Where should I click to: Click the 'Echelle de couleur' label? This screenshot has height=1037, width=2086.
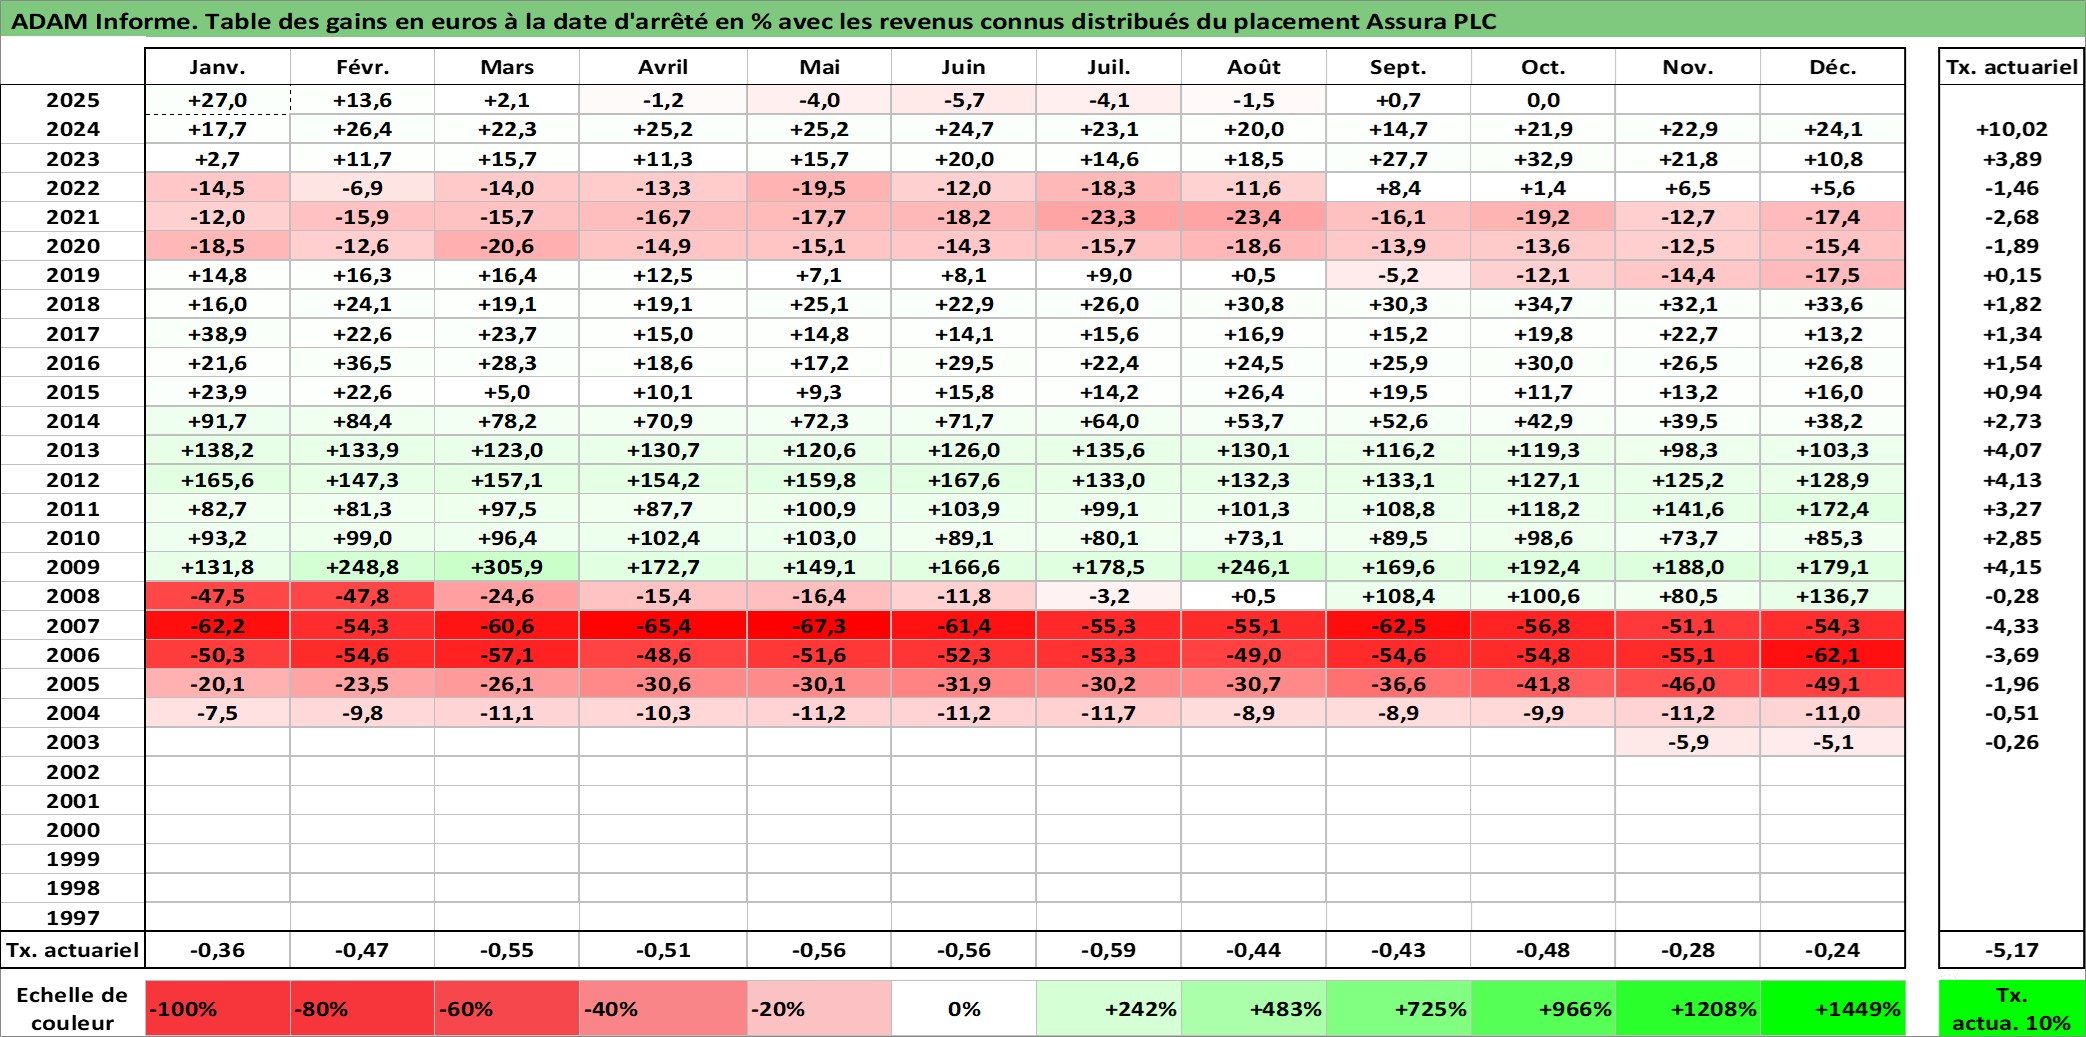pyautogui.click(x=72, y=1008)
